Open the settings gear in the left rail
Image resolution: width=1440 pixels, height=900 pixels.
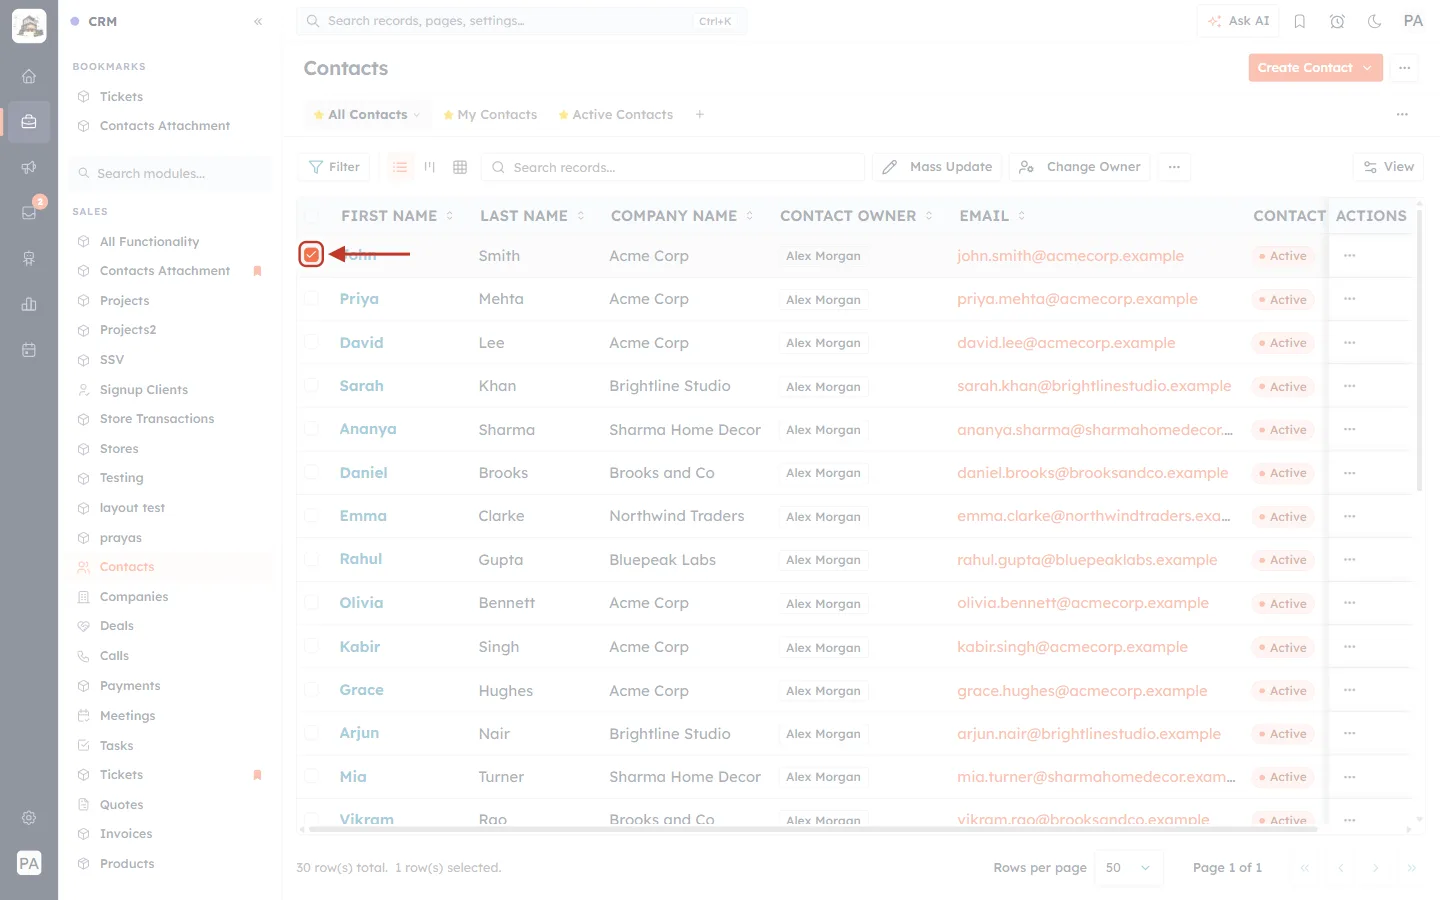tap(29, 817)
